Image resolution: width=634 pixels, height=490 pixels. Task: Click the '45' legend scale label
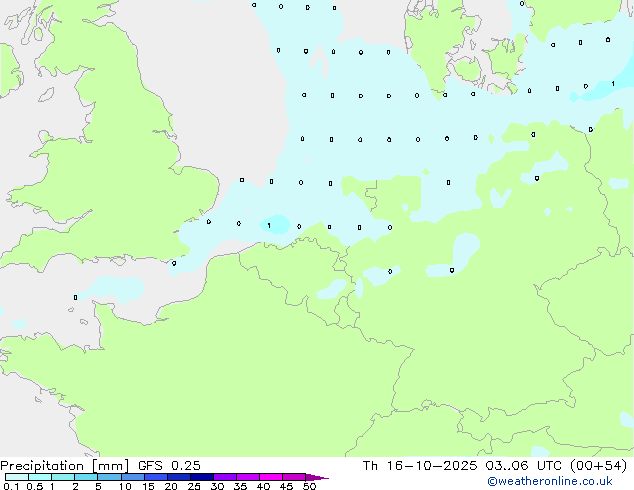(x=286, y=486)
